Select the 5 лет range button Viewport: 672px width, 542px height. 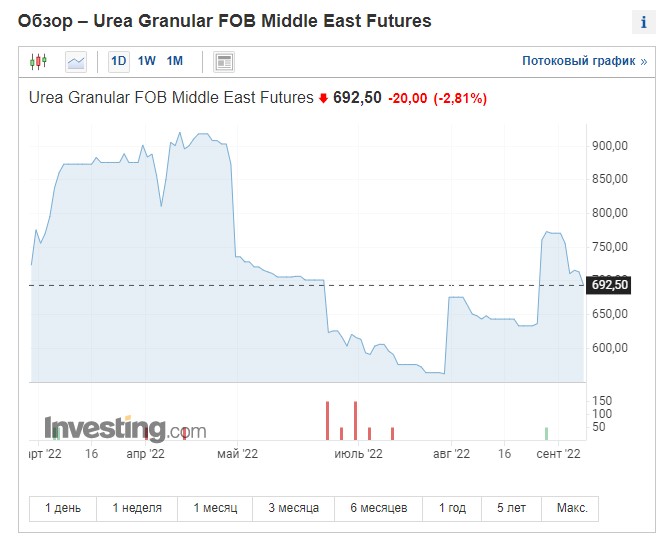512,508
